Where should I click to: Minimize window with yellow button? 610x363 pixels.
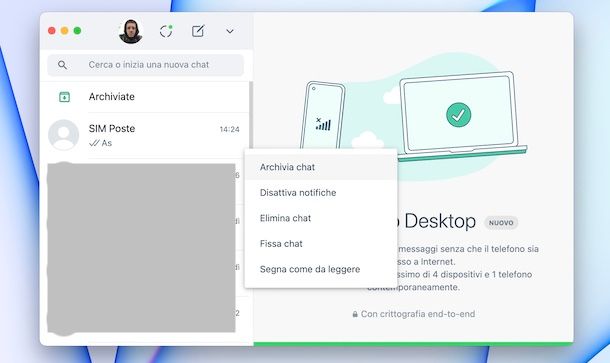pos(65,31)
